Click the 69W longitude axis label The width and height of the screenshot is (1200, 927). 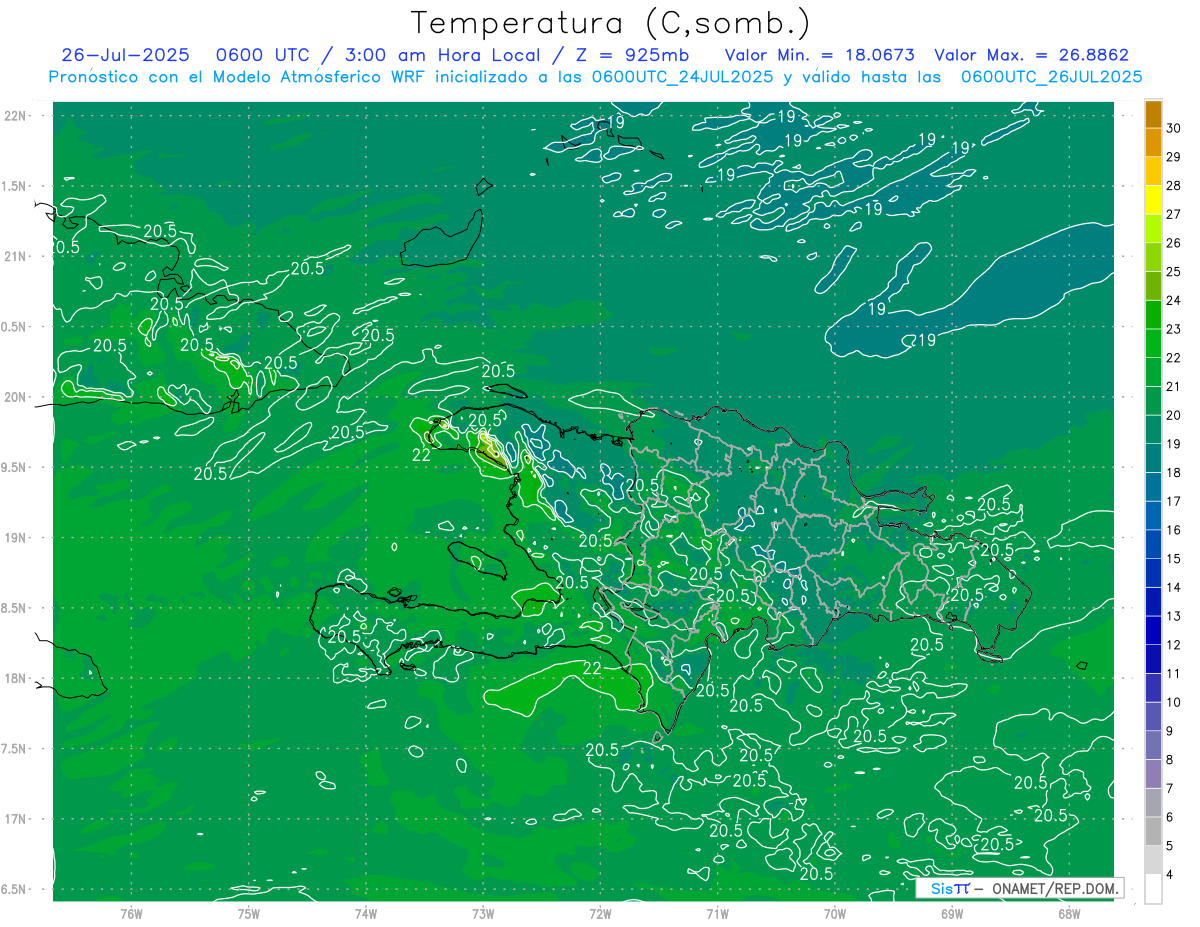coord(952,913)
